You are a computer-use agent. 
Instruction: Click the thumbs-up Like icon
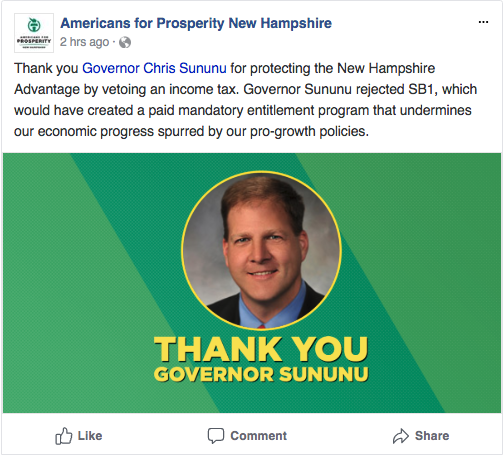63,436
